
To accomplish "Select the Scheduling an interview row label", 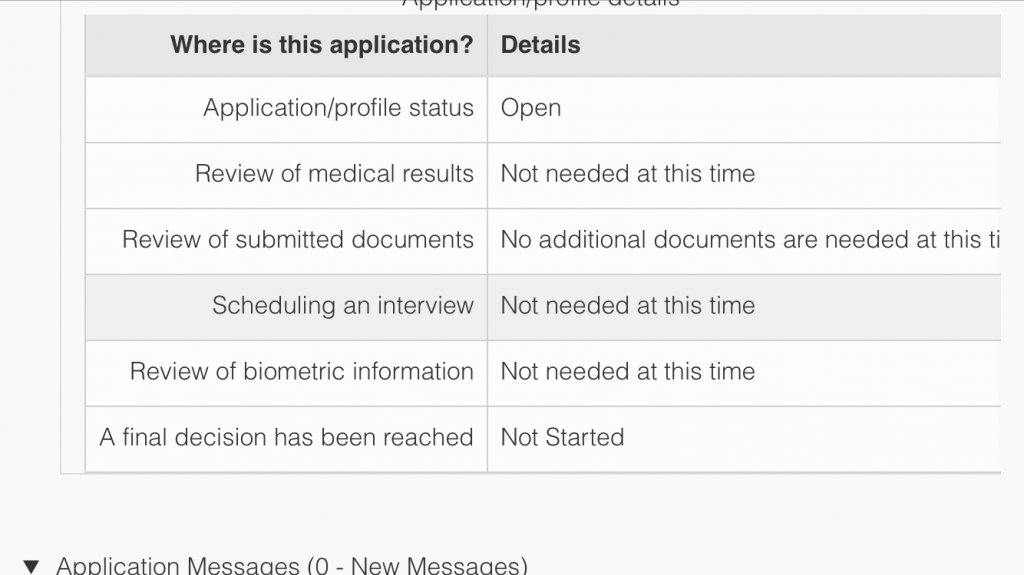I will coord(342,305).
